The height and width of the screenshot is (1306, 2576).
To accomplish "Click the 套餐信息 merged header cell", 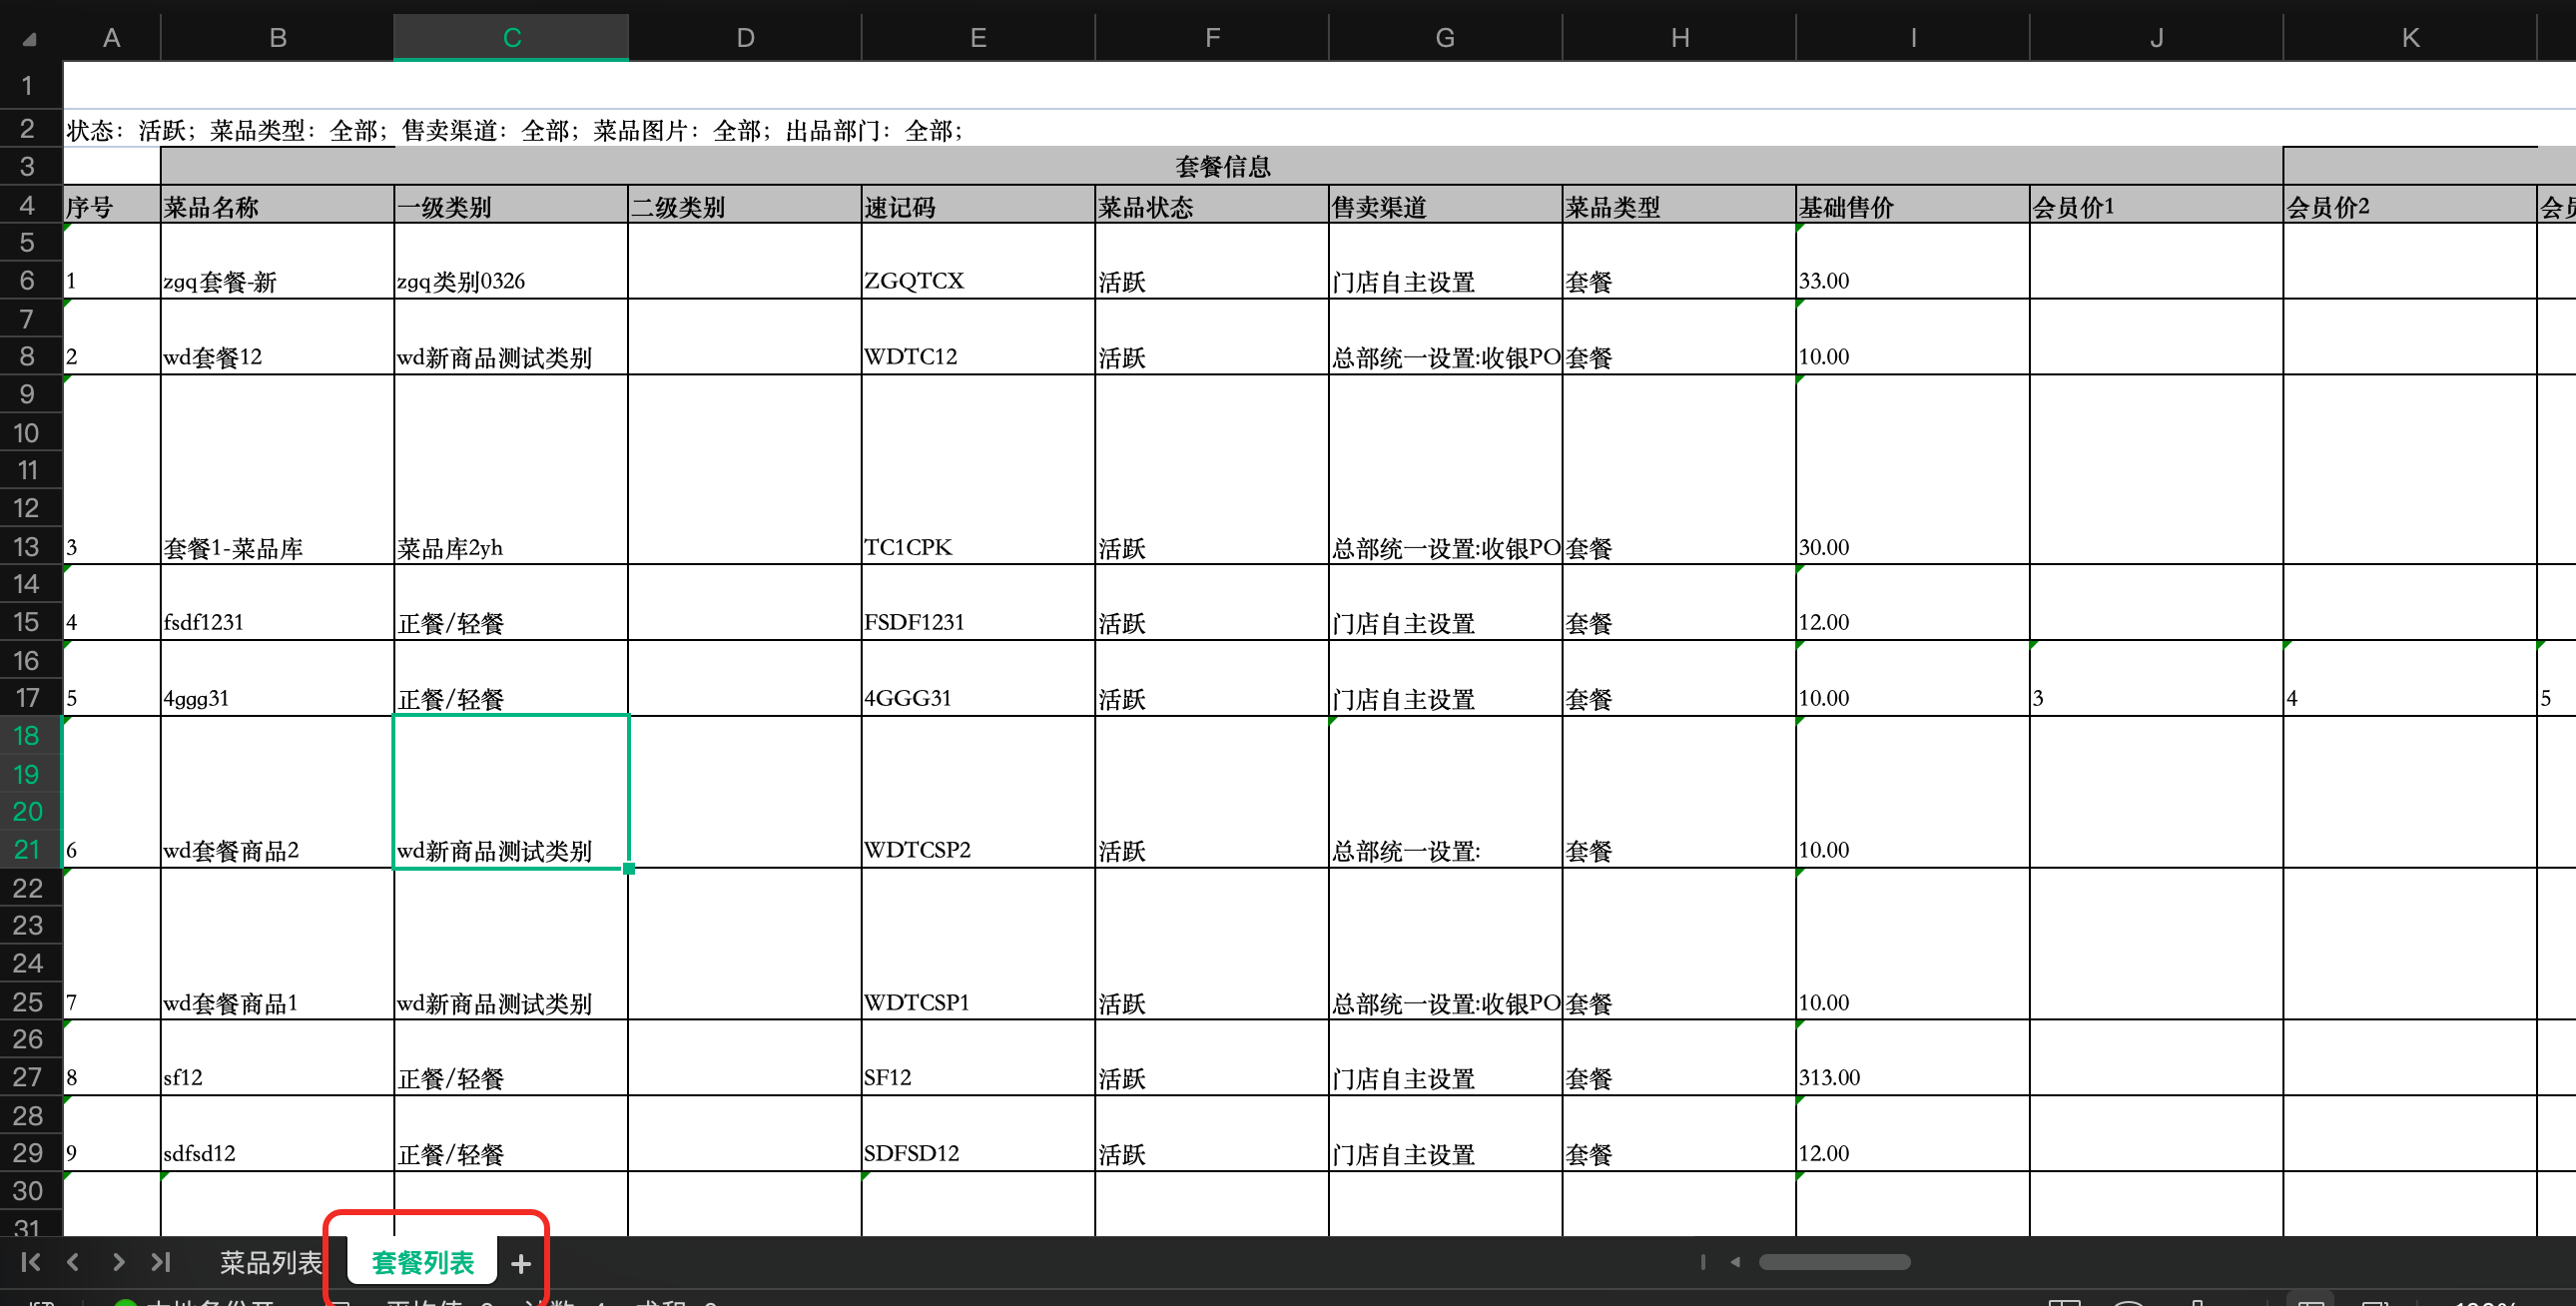I will click(x=1221, y=166).
